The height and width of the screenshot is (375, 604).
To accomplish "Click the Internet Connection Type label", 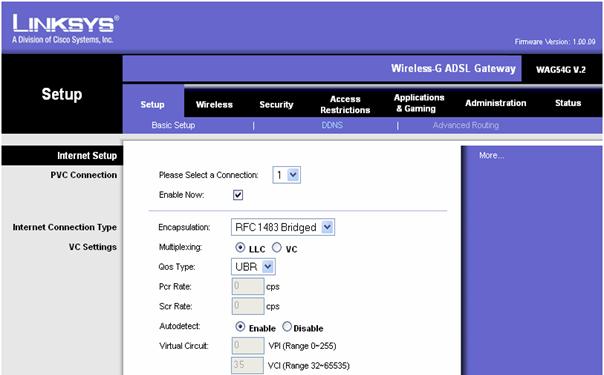I will (x=65, y=227).
